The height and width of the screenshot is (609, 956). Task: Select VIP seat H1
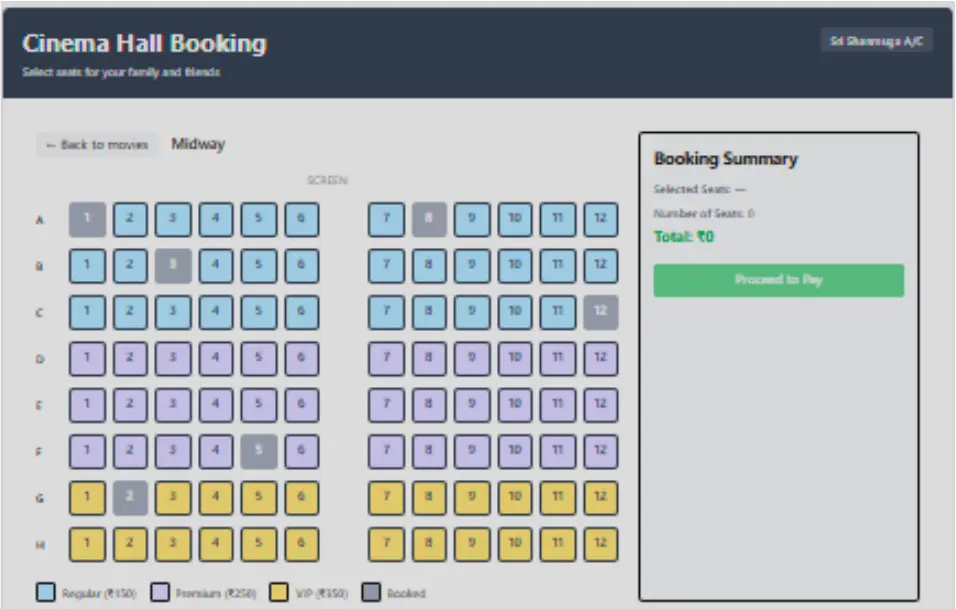point(87,544)
